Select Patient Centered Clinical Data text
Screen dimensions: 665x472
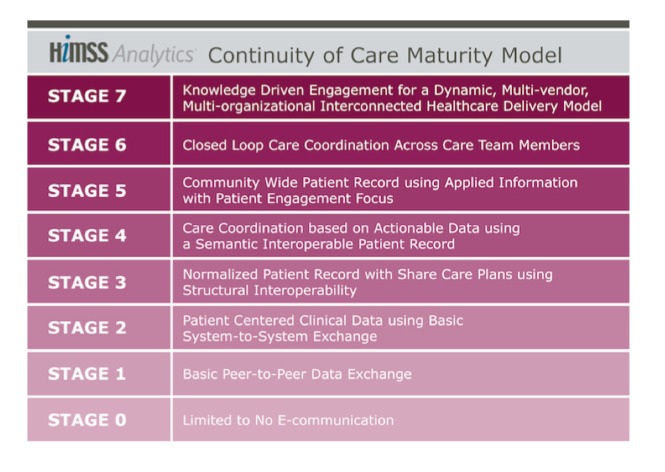pyautogui.click(x=322, y=328)
